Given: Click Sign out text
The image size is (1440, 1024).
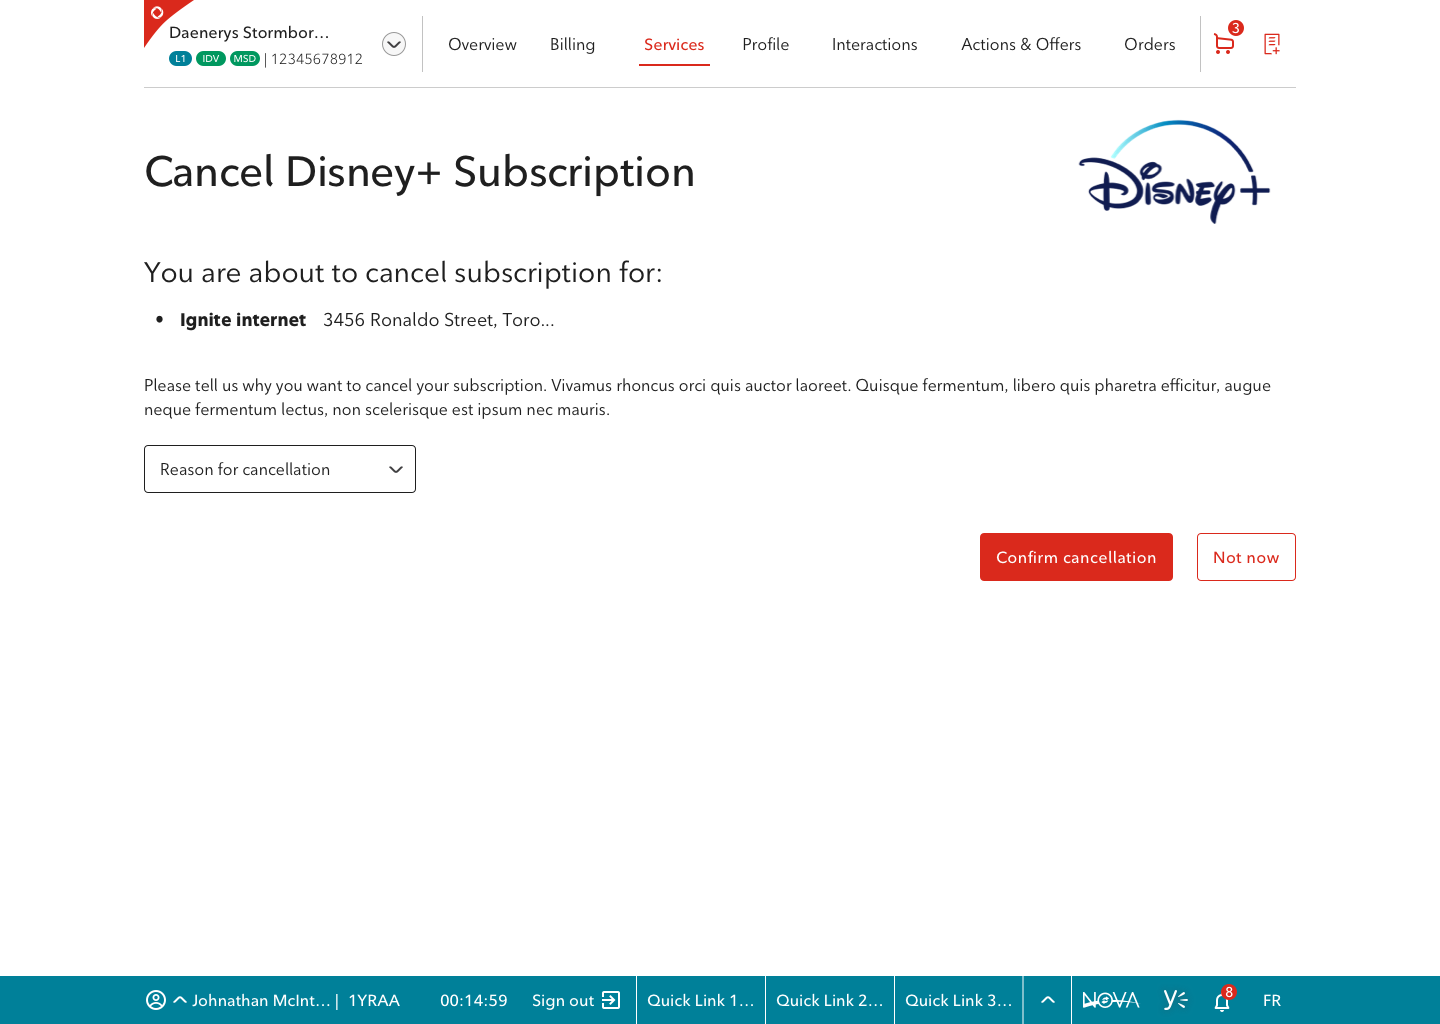Looking at the screenshot, I should click(563, 1000).
